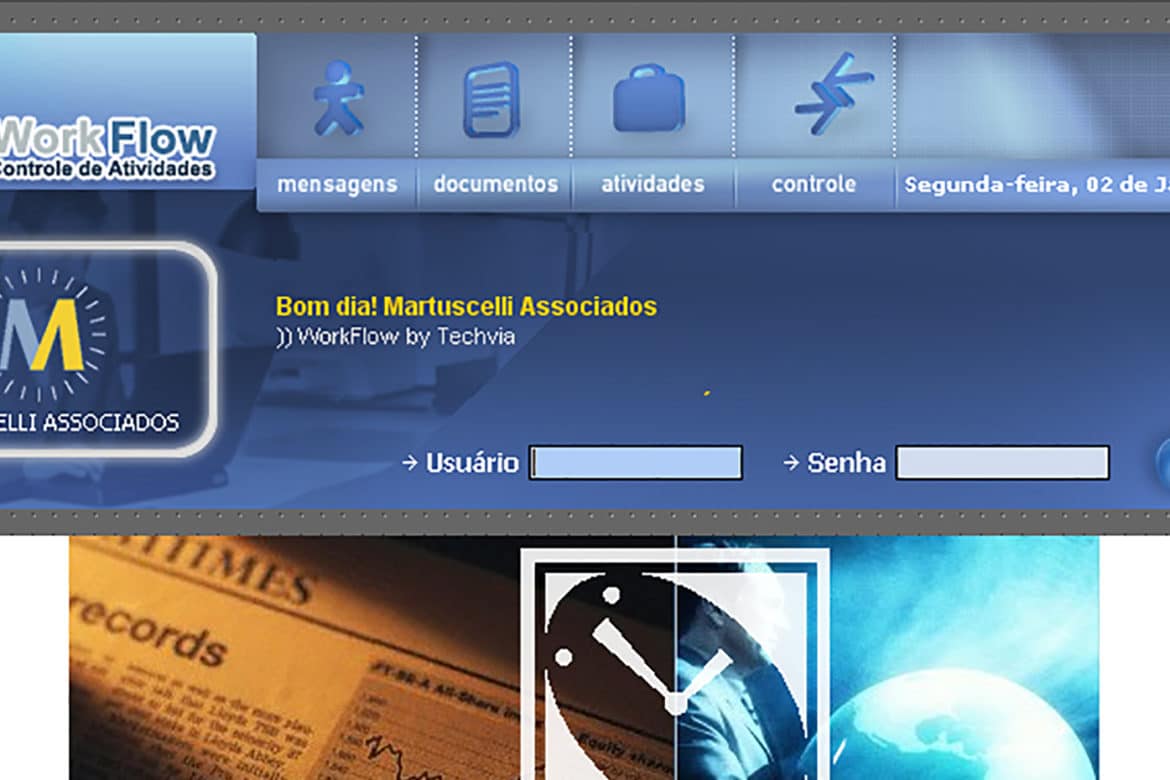
Task: Focus the Senha password field
Action: coord(1002,463)
